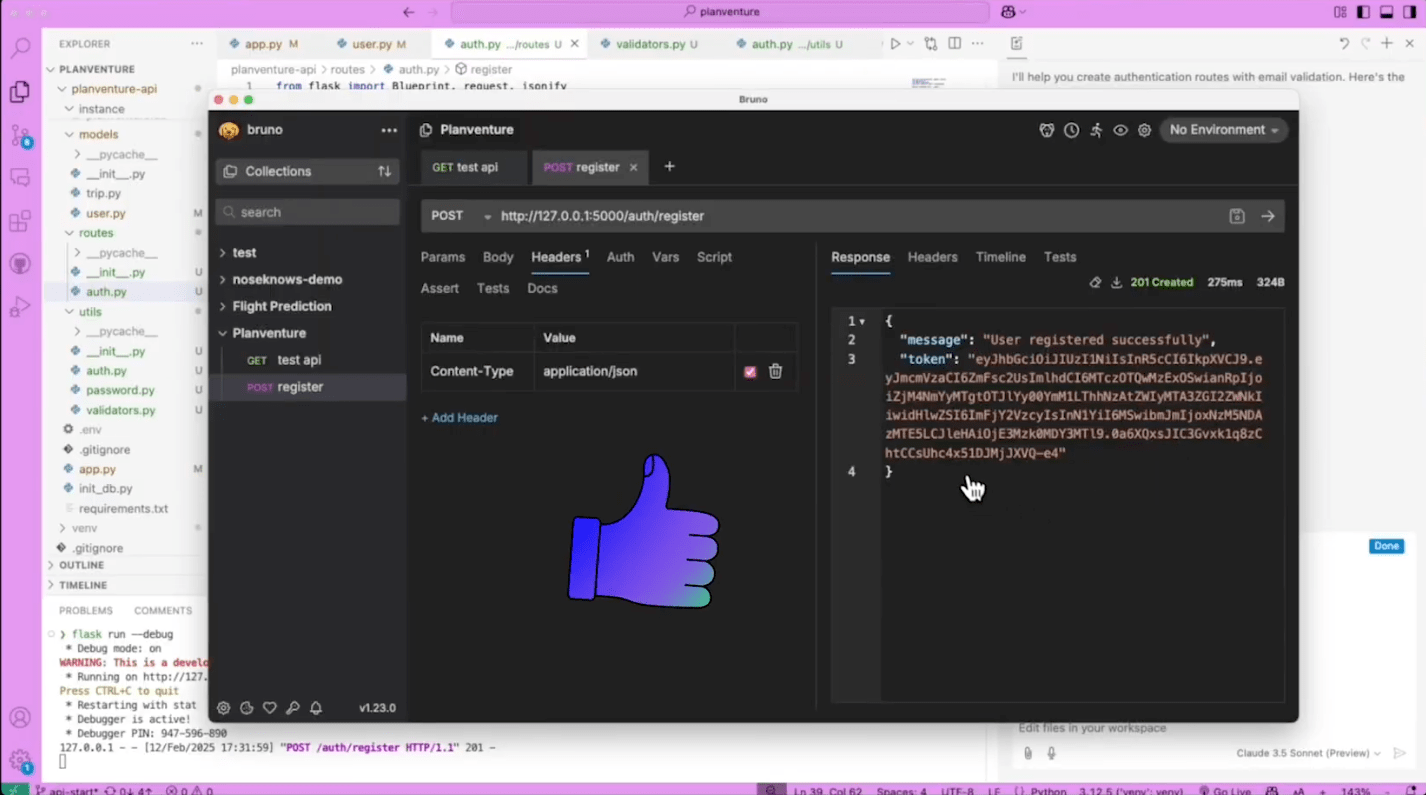Open notifications via bell icon in Bruno

click(316, 707)
